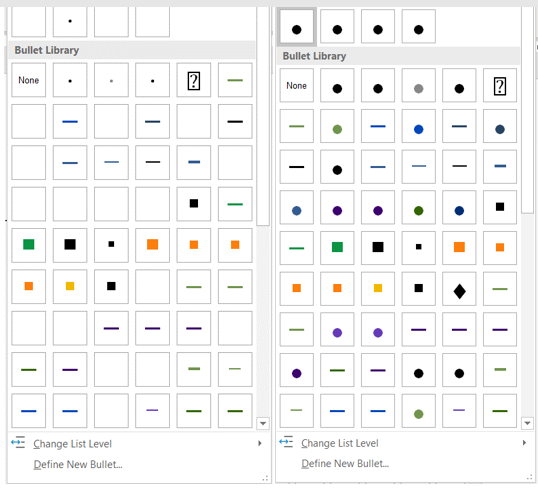The width and height of the screenshot is (538, 492).
Task: Select highlighted recently used bullet in right panel
Action: pyautogui.click(x=296, y=26)
